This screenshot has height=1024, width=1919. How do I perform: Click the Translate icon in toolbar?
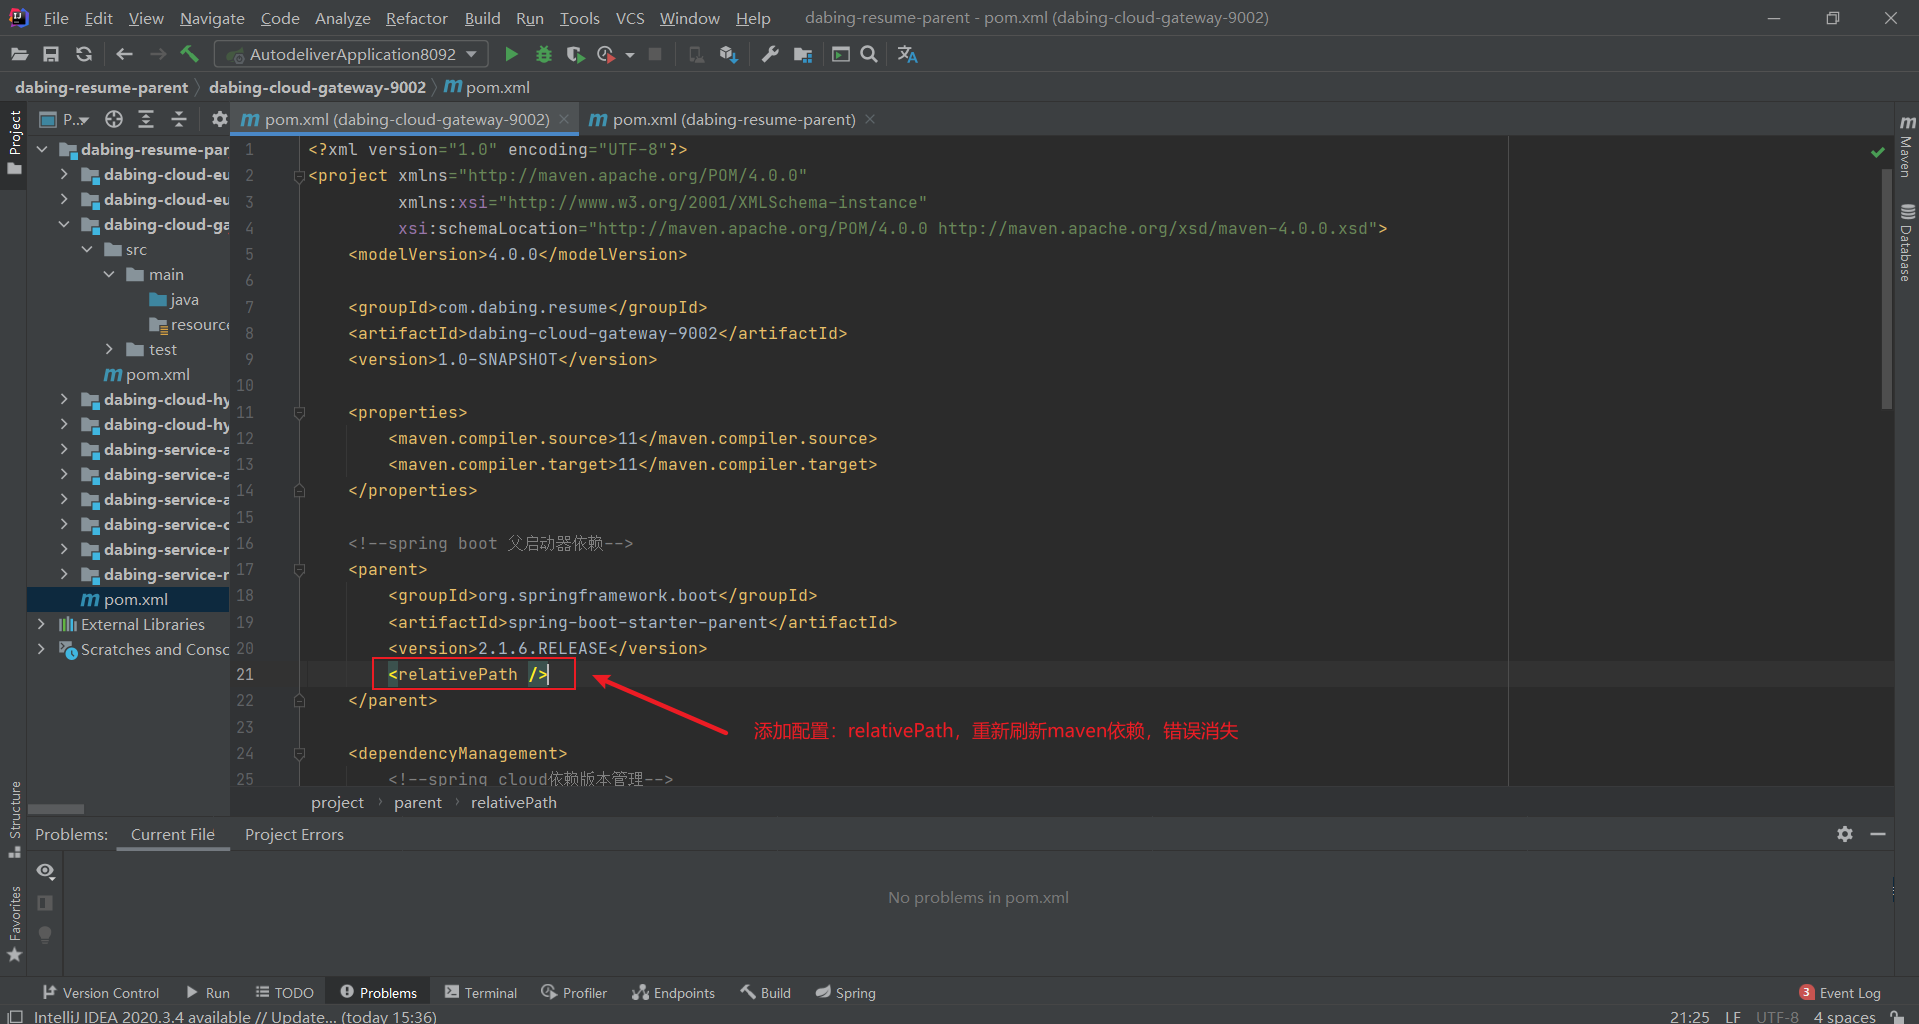(907, 54)
